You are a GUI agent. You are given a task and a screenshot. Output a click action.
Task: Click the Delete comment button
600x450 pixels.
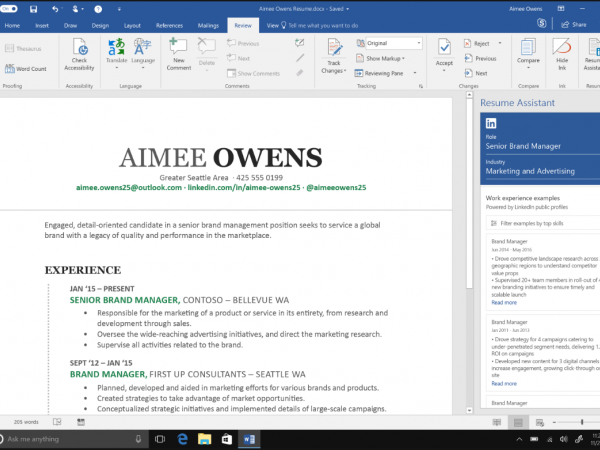click(207, 53)
